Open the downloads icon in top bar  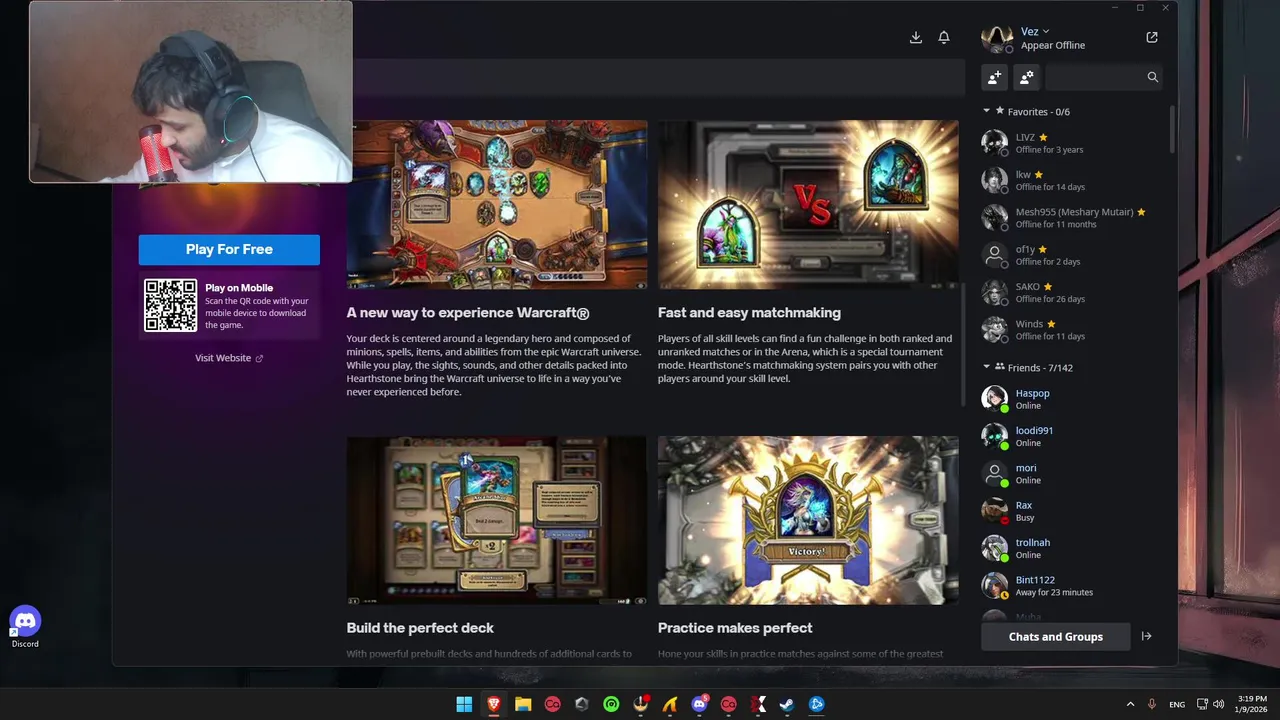[915, 37]
